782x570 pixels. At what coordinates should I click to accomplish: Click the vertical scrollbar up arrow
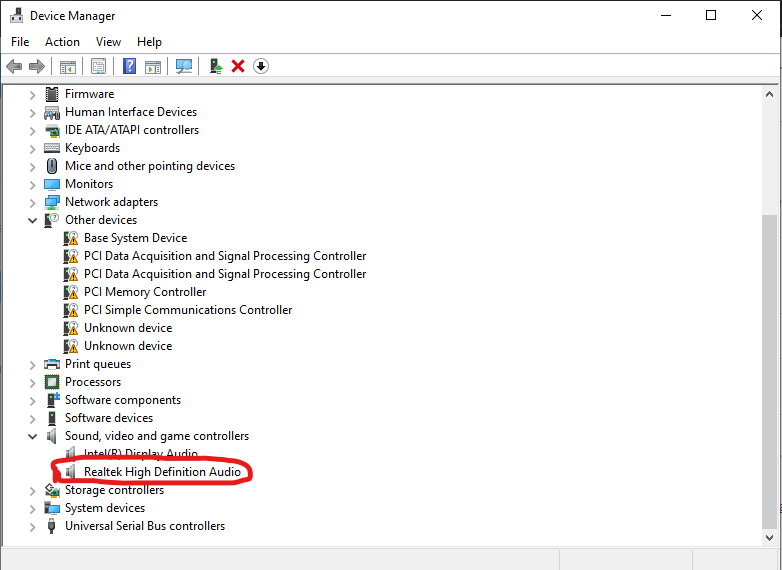[769, 94]
